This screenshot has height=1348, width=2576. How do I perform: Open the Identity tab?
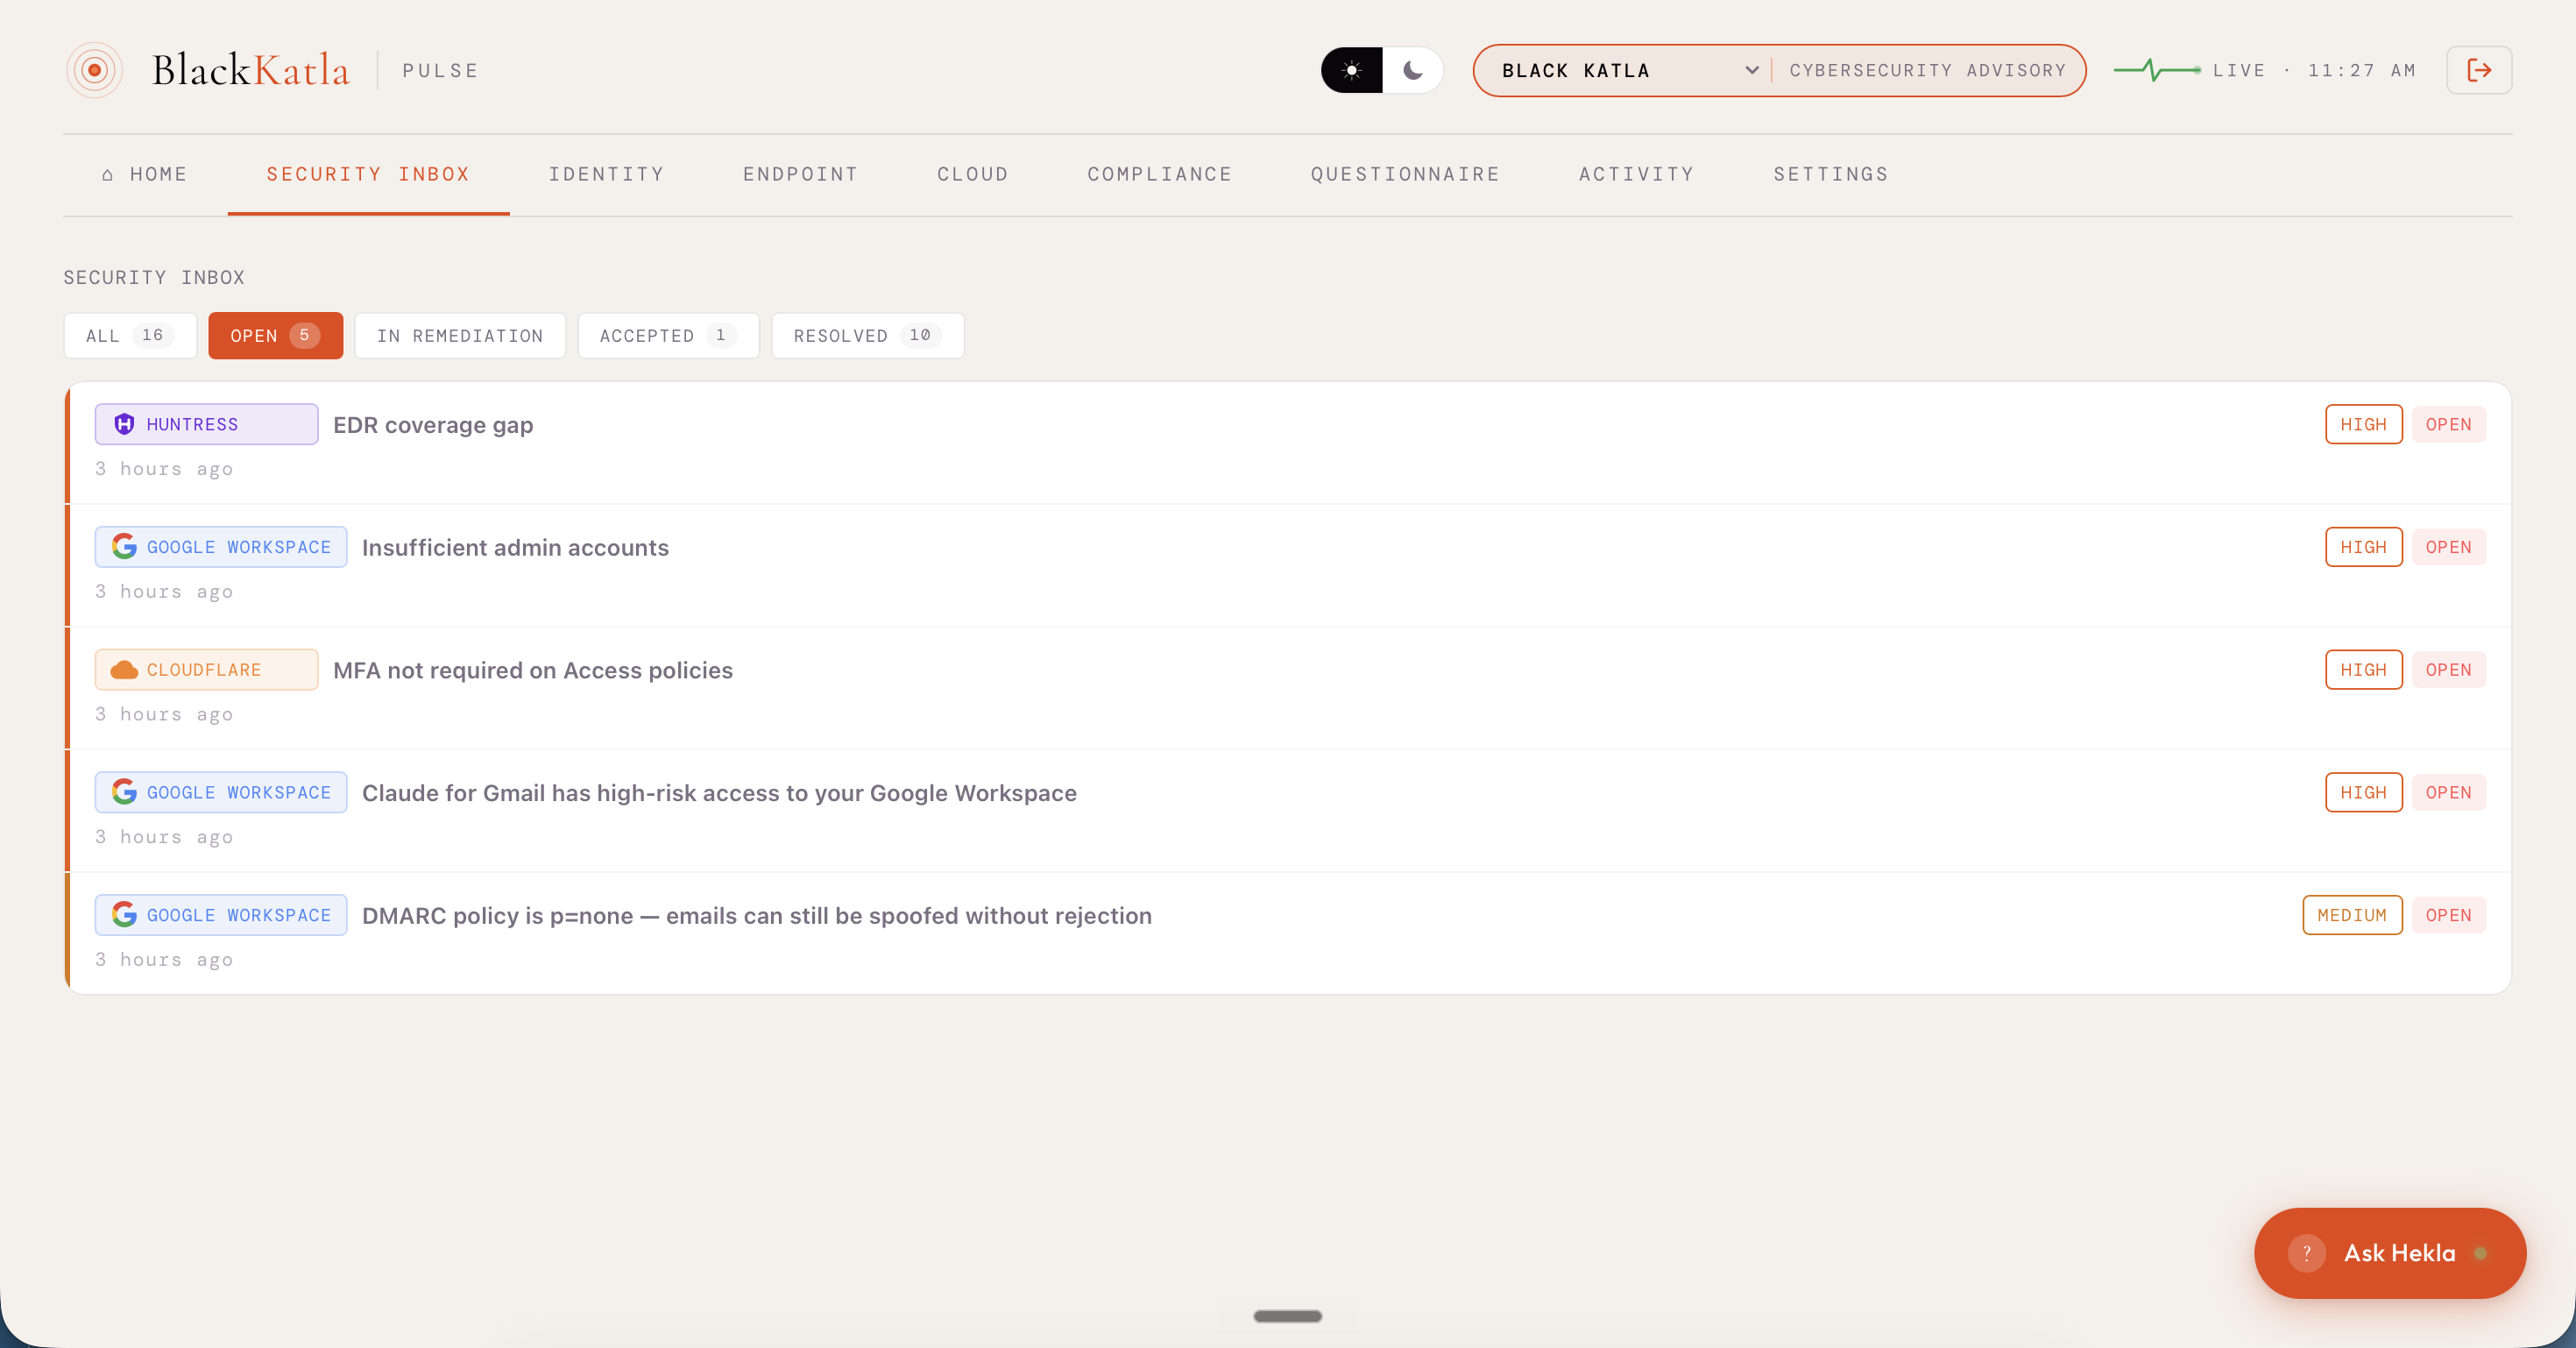[x=607, y=174]
